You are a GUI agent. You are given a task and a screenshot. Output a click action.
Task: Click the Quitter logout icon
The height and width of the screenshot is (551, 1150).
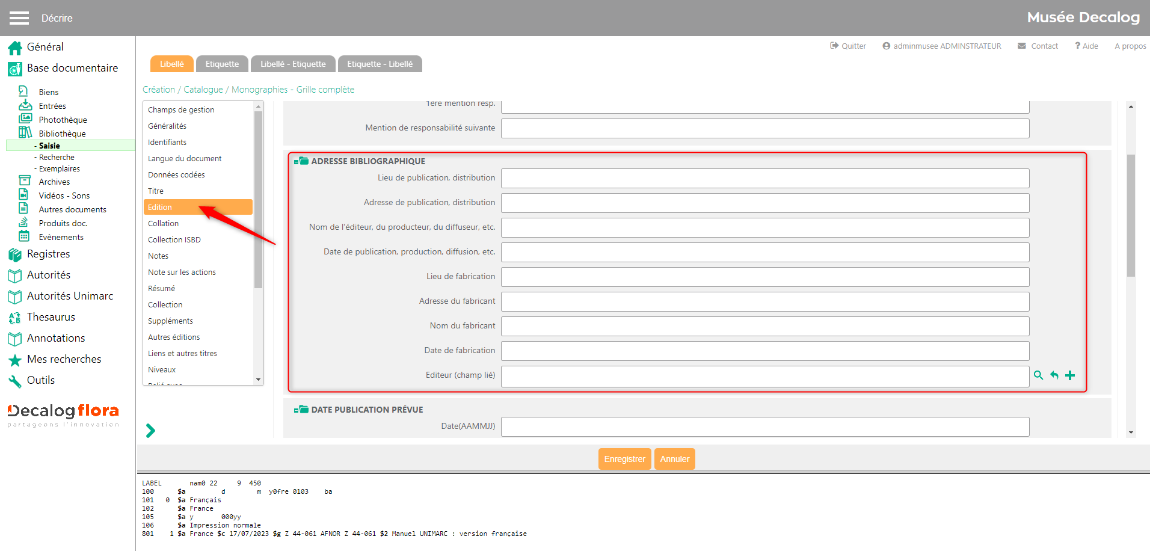click(x=835, y=46)
